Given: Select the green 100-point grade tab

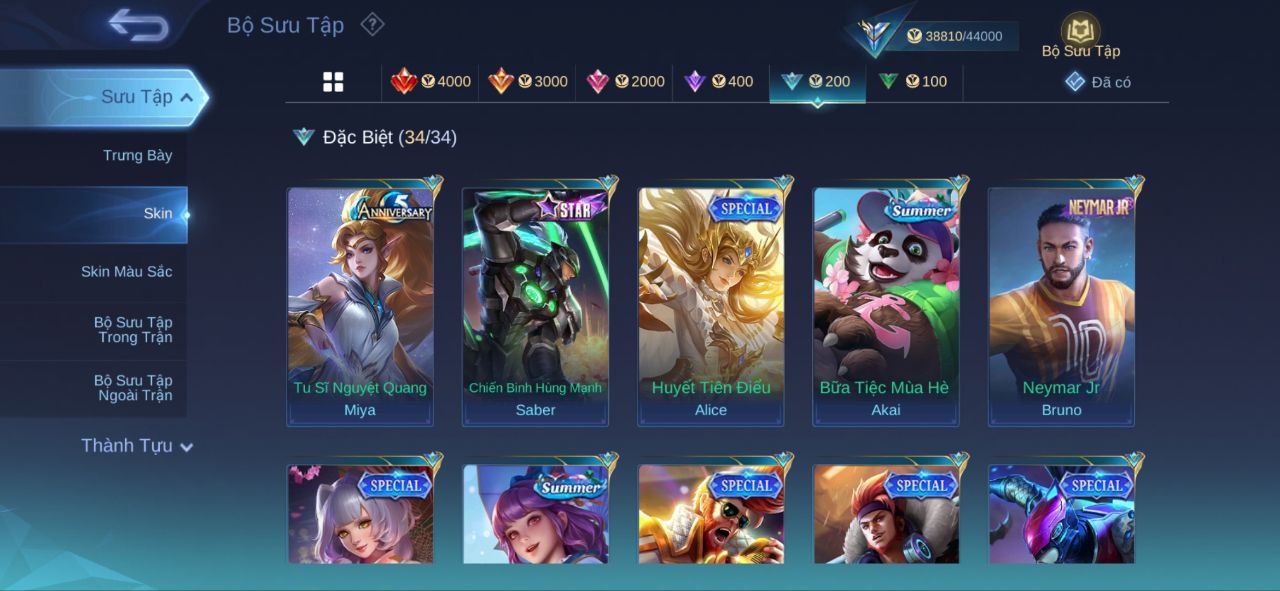Looking at the screenshot, I should point(912,82).
